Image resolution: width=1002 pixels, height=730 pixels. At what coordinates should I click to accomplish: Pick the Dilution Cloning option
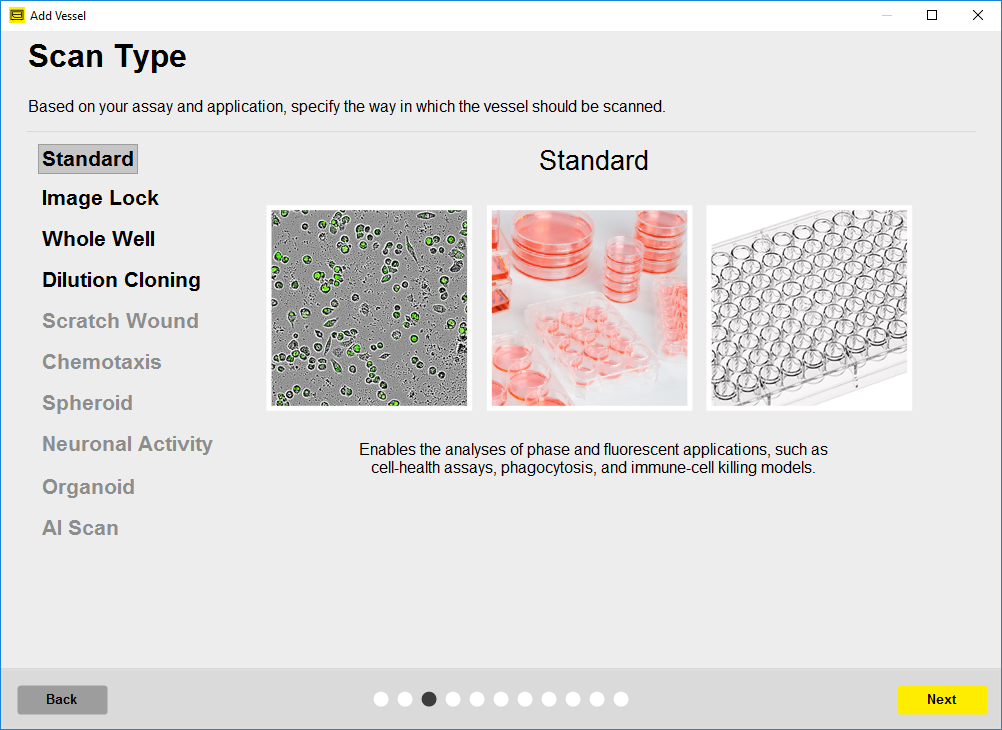[x=121, y=280]
